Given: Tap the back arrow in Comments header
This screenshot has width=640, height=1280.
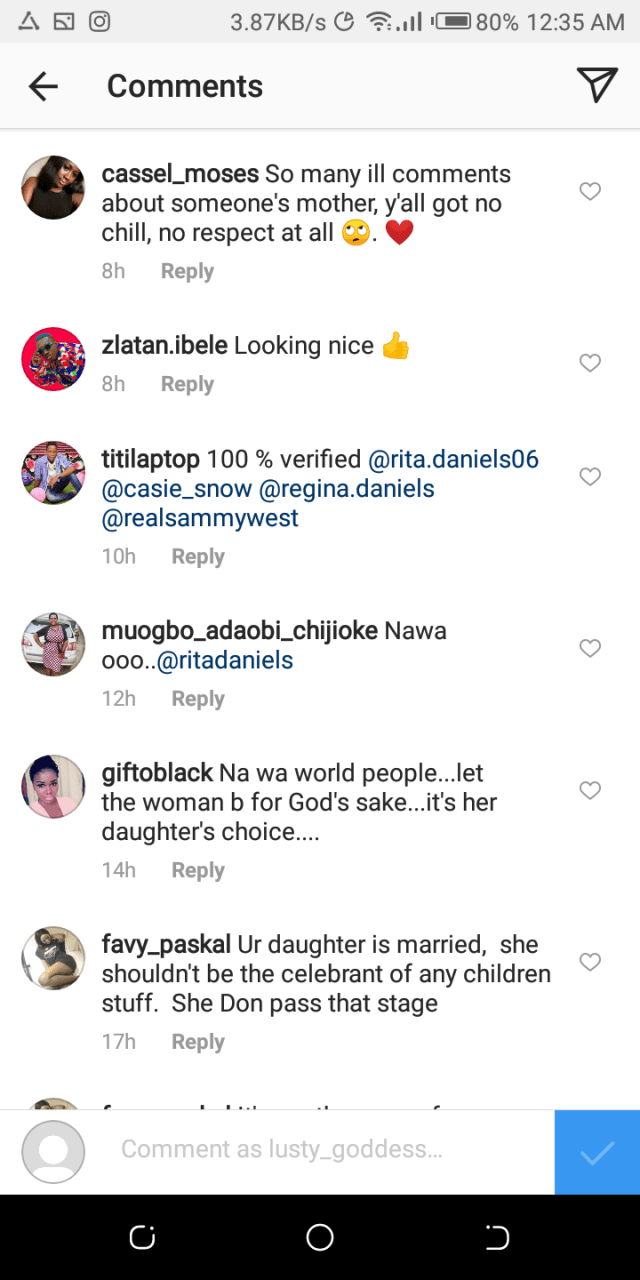Looking at the screenshot, I should coord(43,87).
